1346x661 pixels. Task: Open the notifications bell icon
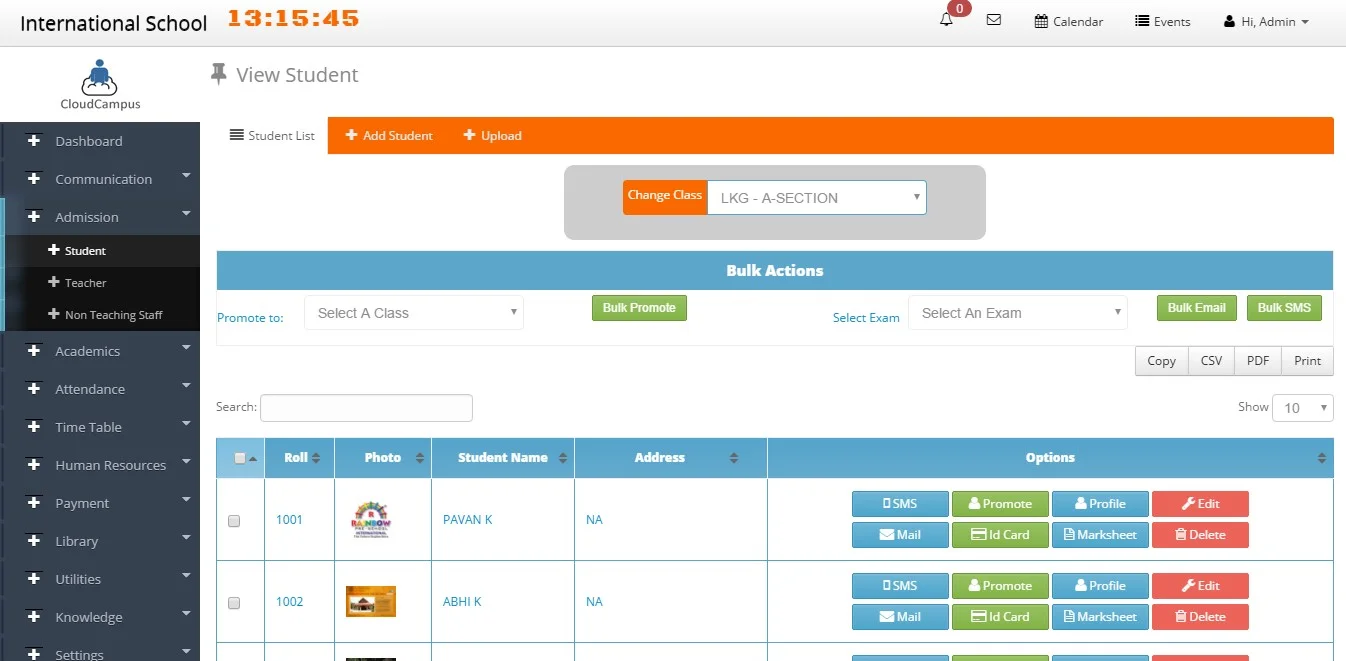click(x=946, y=20)
